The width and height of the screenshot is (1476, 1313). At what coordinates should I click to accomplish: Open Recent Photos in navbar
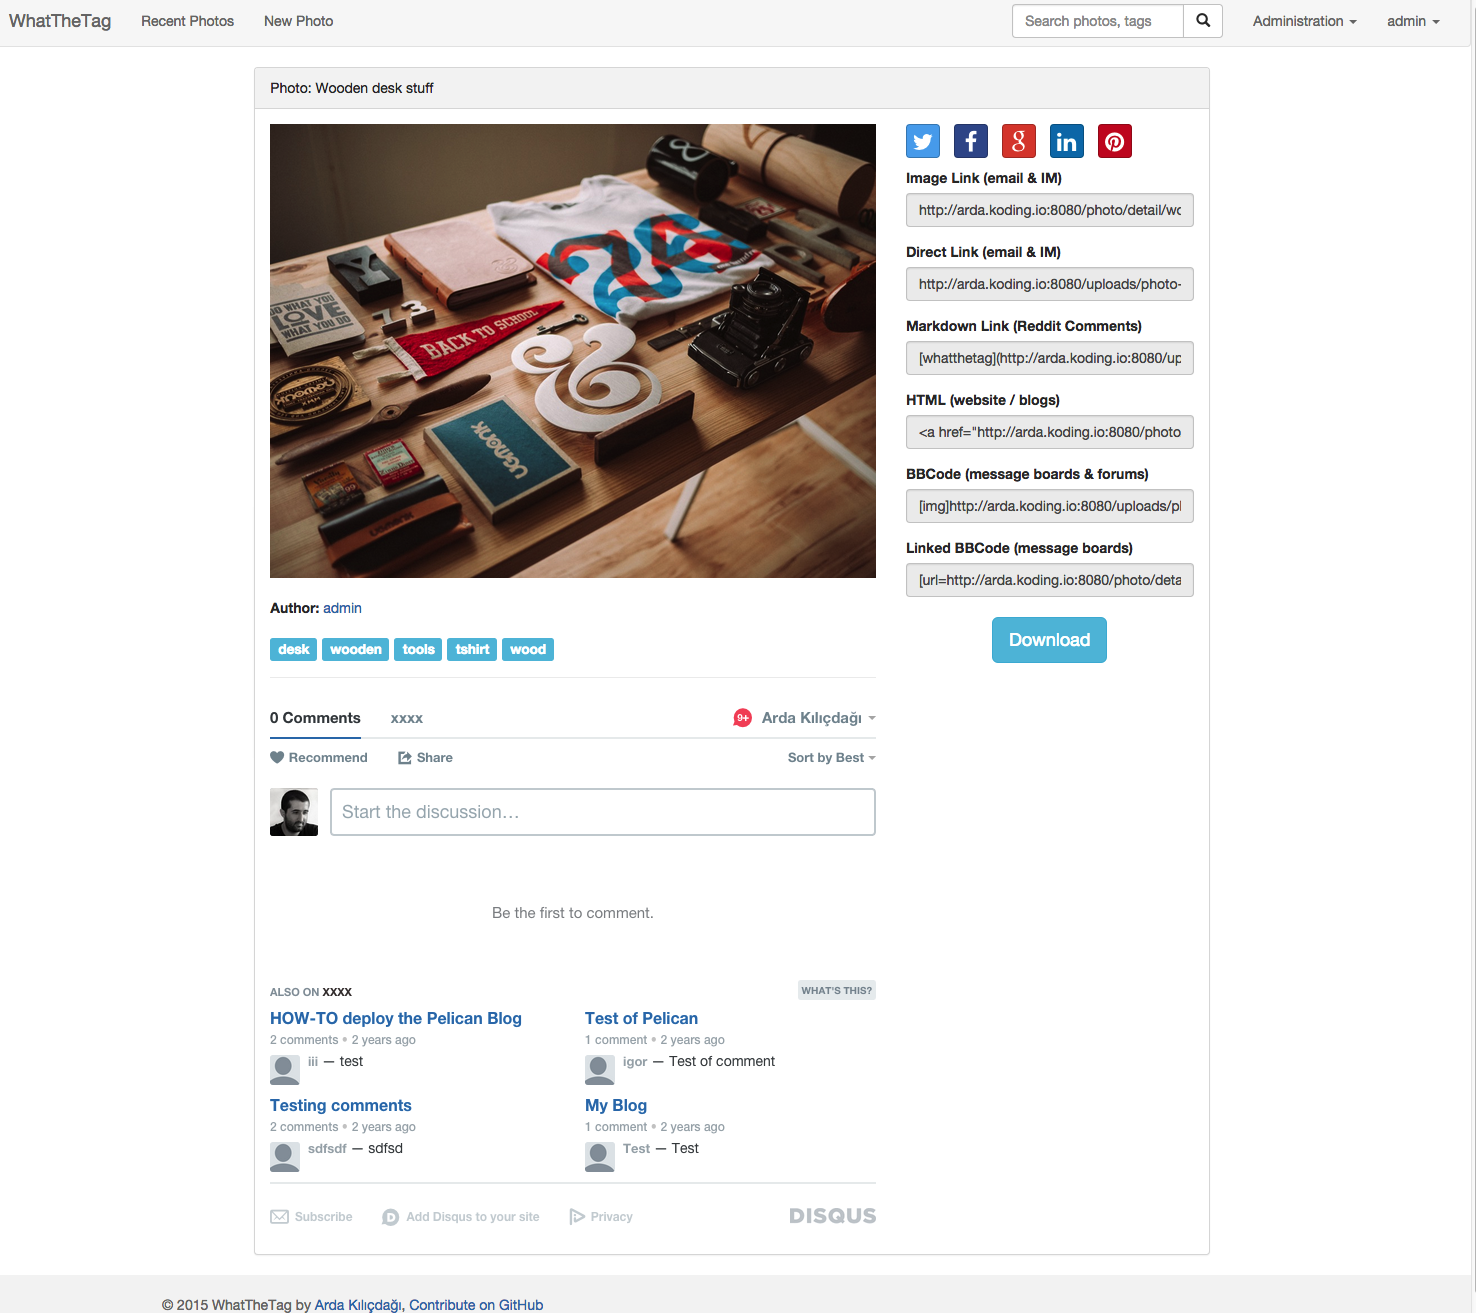(x=187, y=21)
